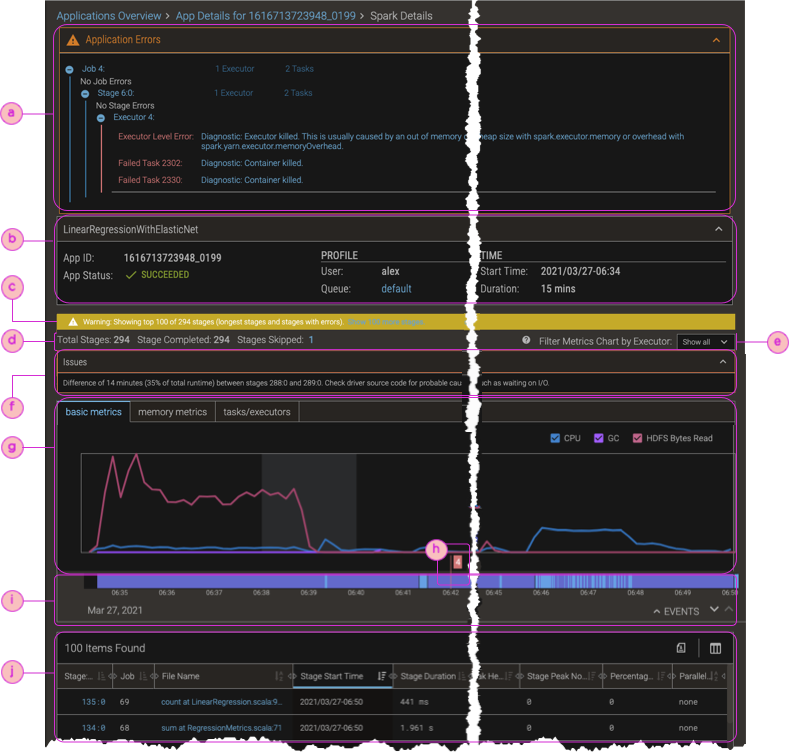This screenshot has height=752, width=789.
Task: Click the Stages Skipped count 1
Action: coord(311,340)
